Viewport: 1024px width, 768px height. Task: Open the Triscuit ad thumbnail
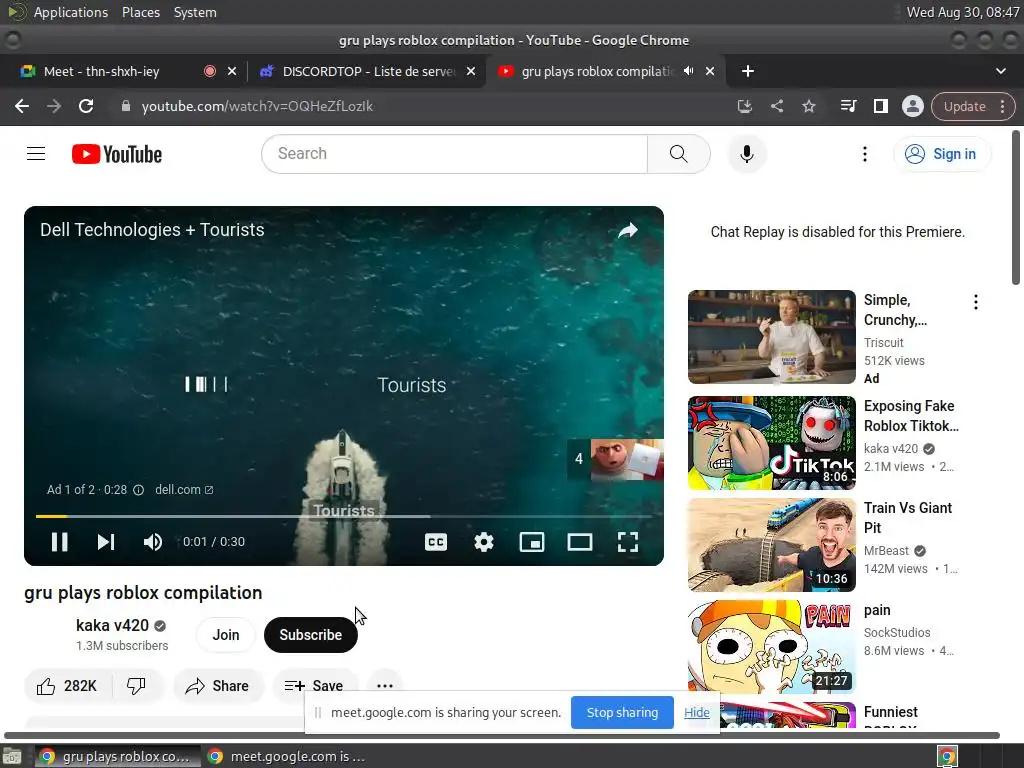point(771,337)
